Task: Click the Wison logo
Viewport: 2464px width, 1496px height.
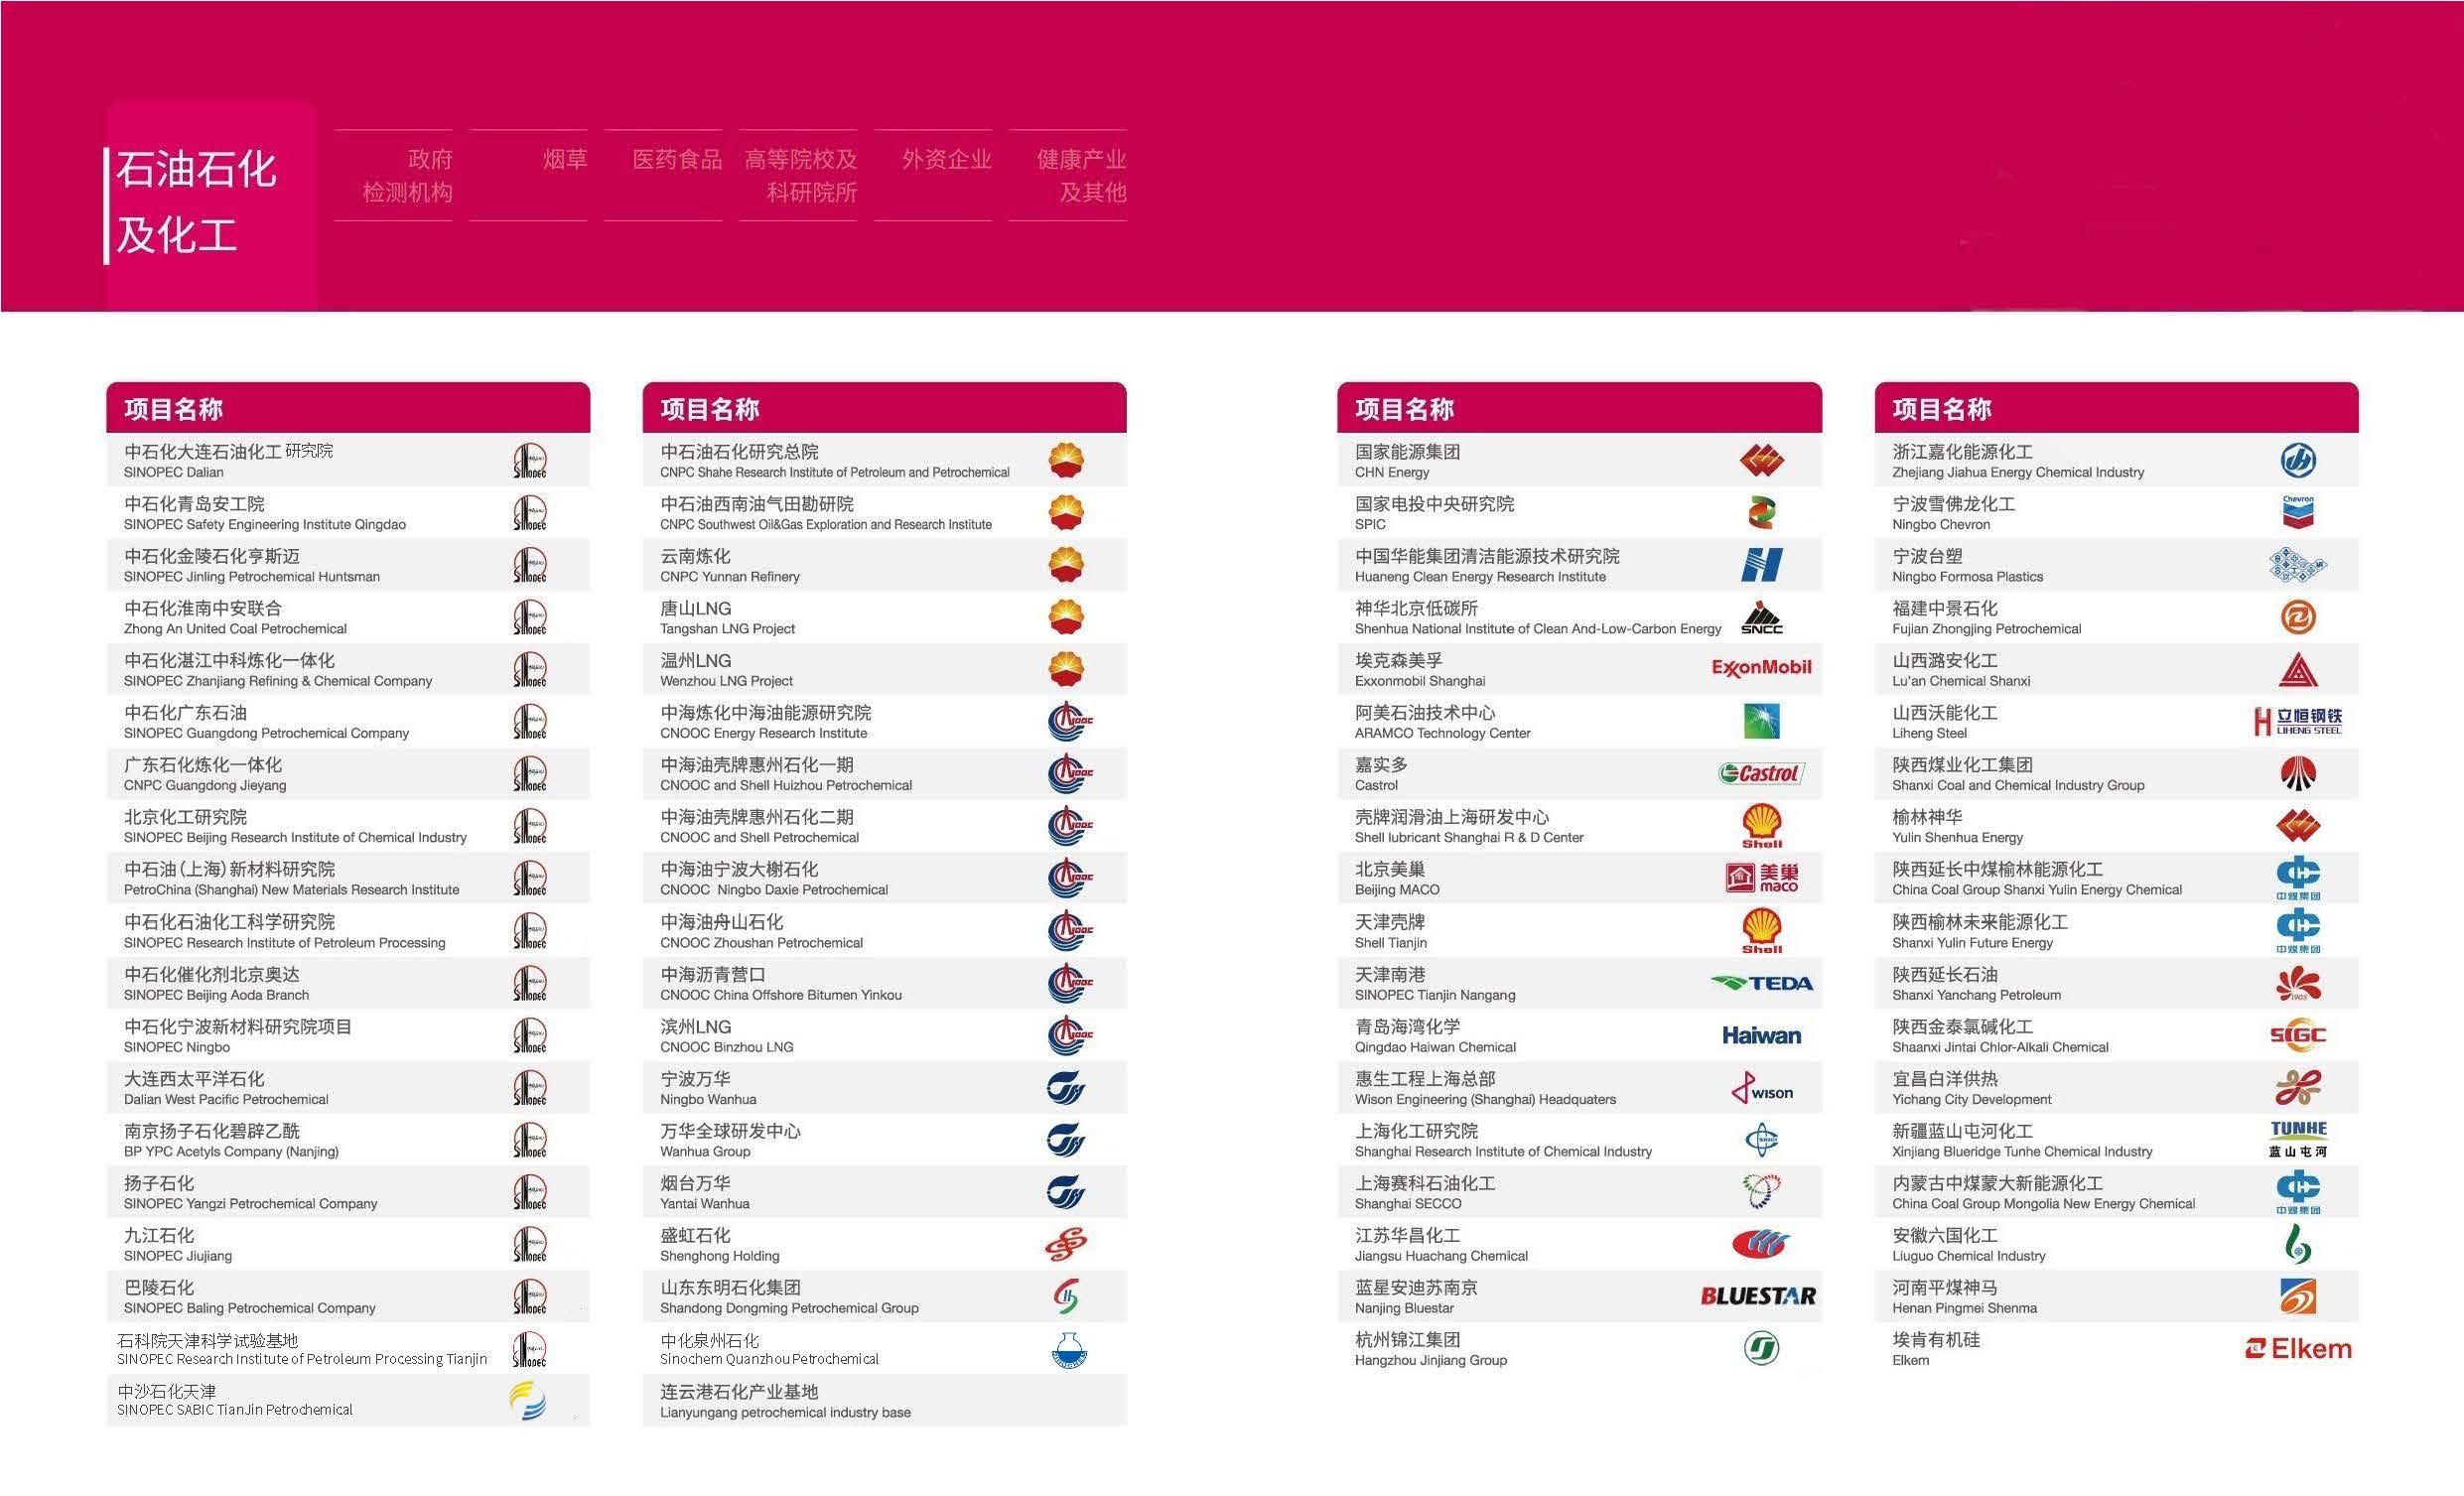Action: (1761, 1088)
